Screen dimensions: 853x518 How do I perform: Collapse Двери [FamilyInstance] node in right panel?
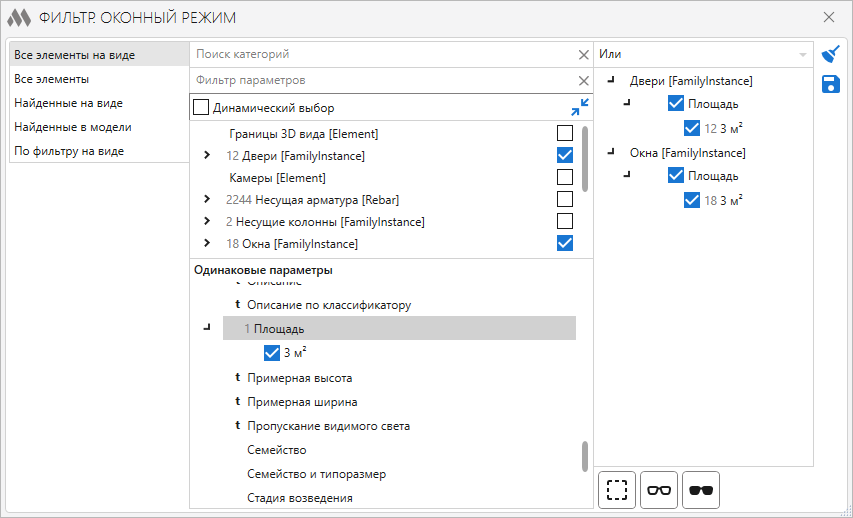click(610, 80)
